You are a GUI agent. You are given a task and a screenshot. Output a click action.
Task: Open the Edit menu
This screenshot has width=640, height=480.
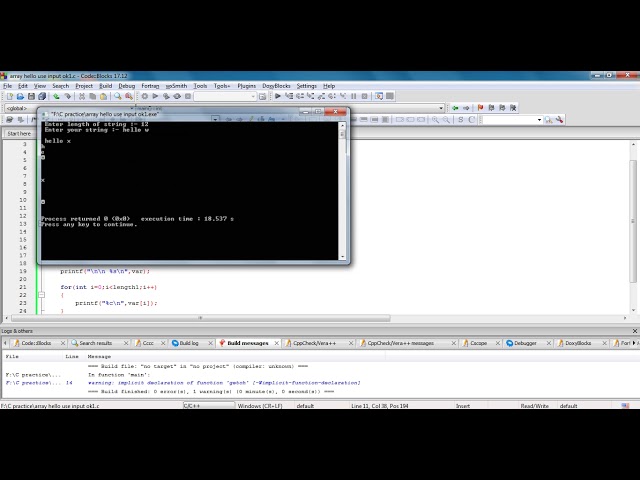23,86
